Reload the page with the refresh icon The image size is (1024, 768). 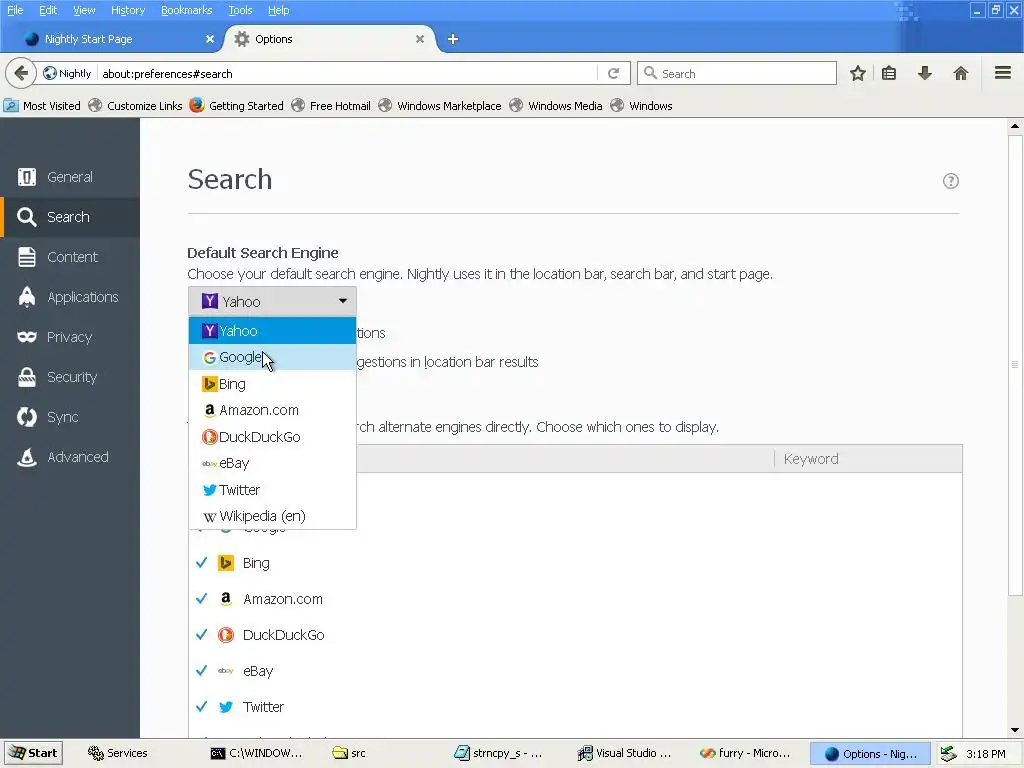[x=613, y=73]
